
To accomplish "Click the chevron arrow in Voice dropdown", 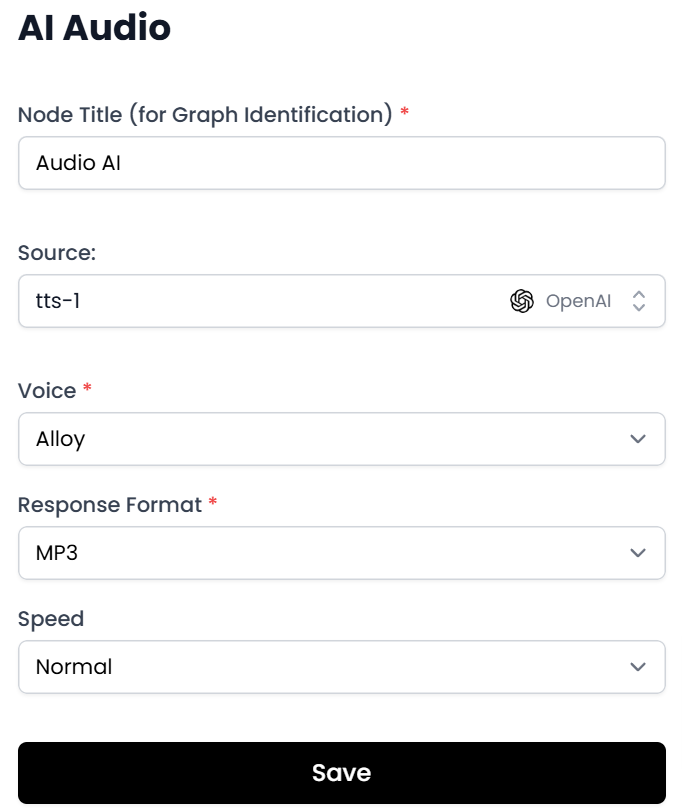I will point(638,439).
